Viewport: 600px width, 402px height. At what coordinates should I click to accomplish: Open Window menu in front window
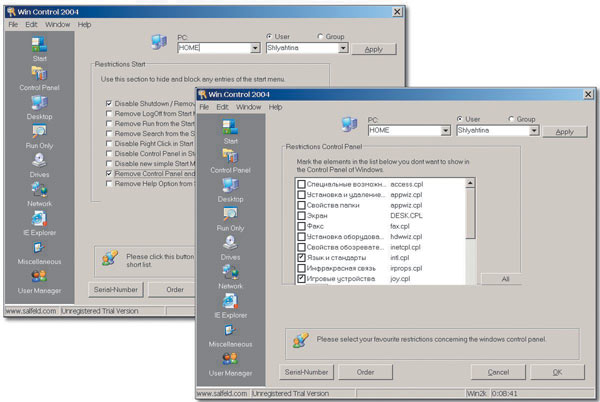pyautogui.click(x=248, y=107)
